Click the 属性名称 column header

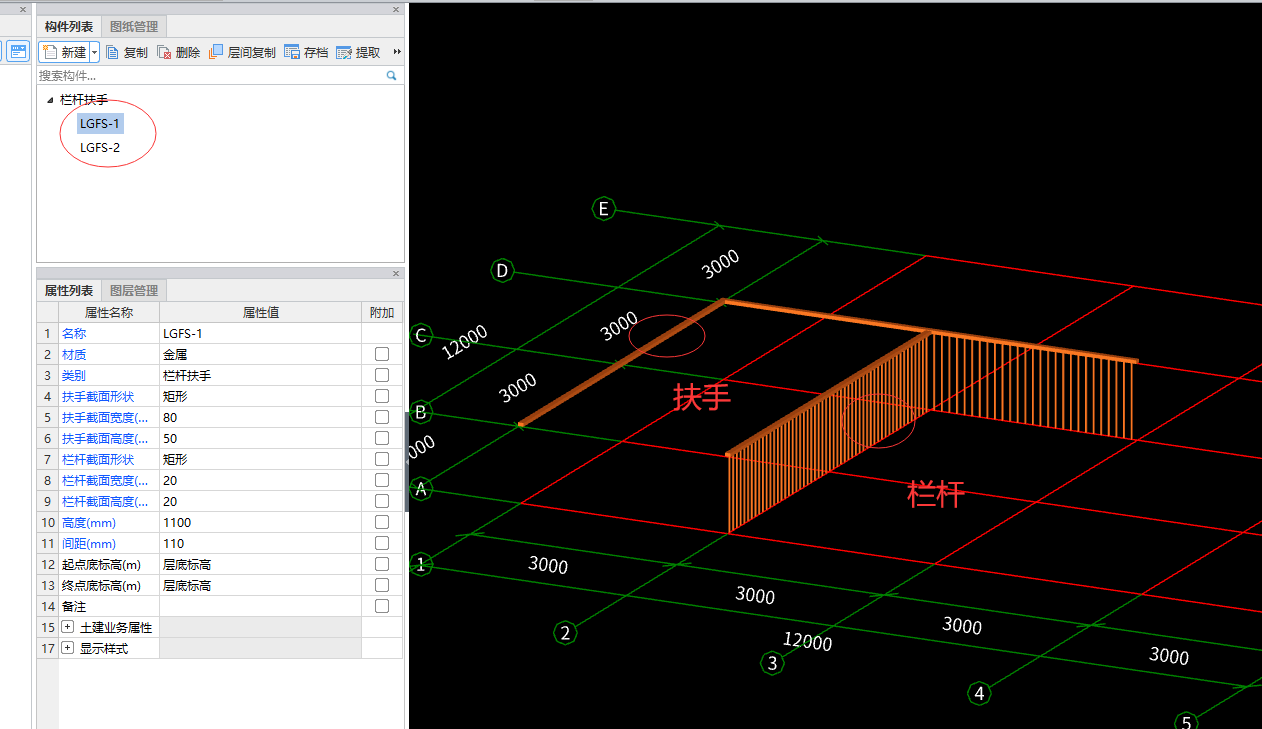tap(109, 312)
